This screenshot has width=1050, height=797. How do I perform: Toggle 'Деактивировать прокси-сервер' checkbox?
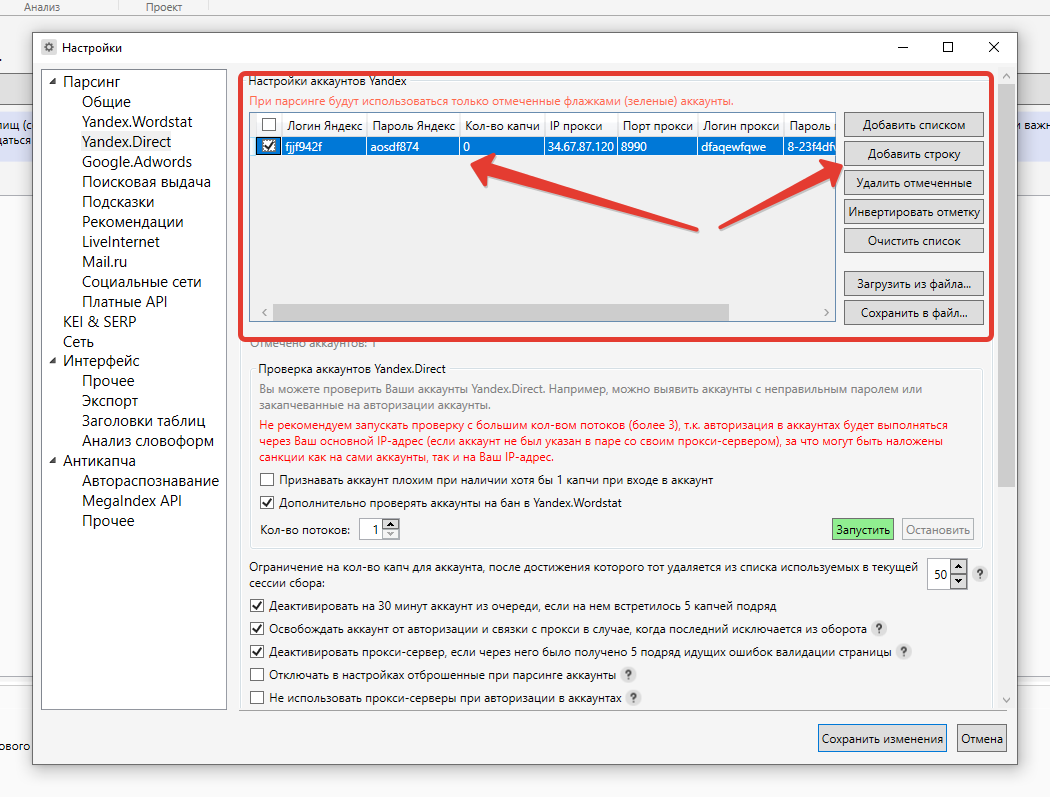(x=256, y=652)
